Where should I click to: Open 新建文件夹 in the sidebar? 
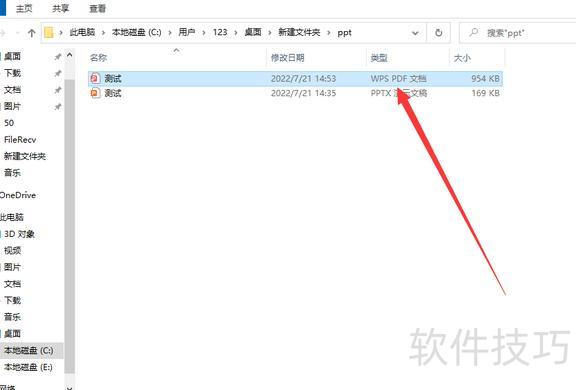coord(25,156)
